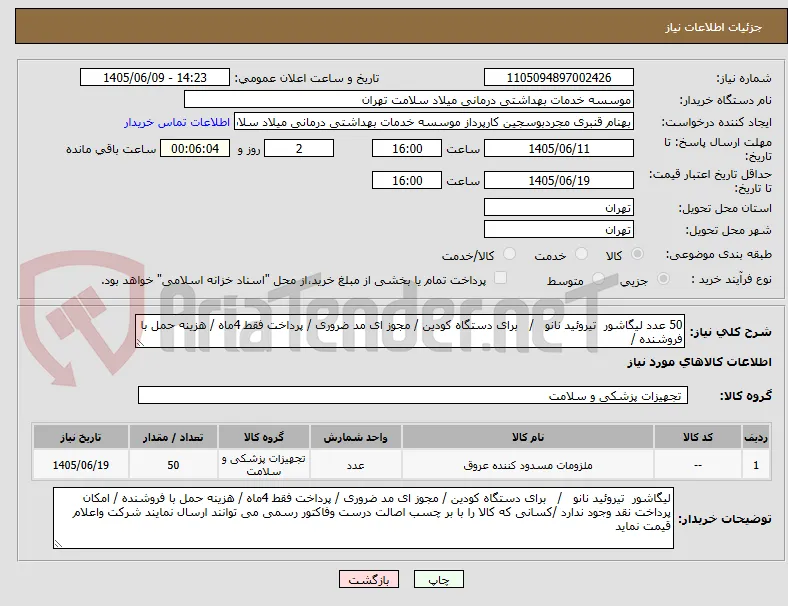Click the price validity time 16:00 field
Viewport: 788px width, 606px height.
(407, 180)
